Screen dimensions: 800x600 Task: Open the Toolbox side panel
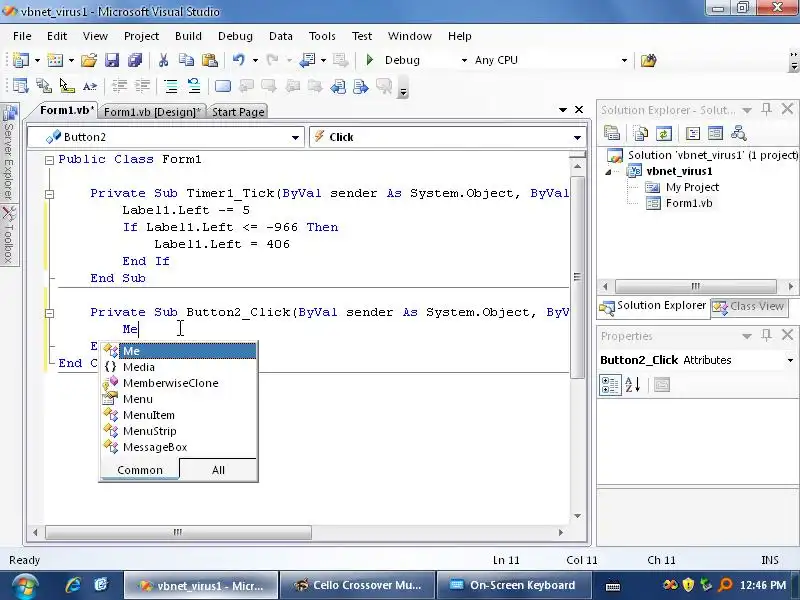coord(9,236)
